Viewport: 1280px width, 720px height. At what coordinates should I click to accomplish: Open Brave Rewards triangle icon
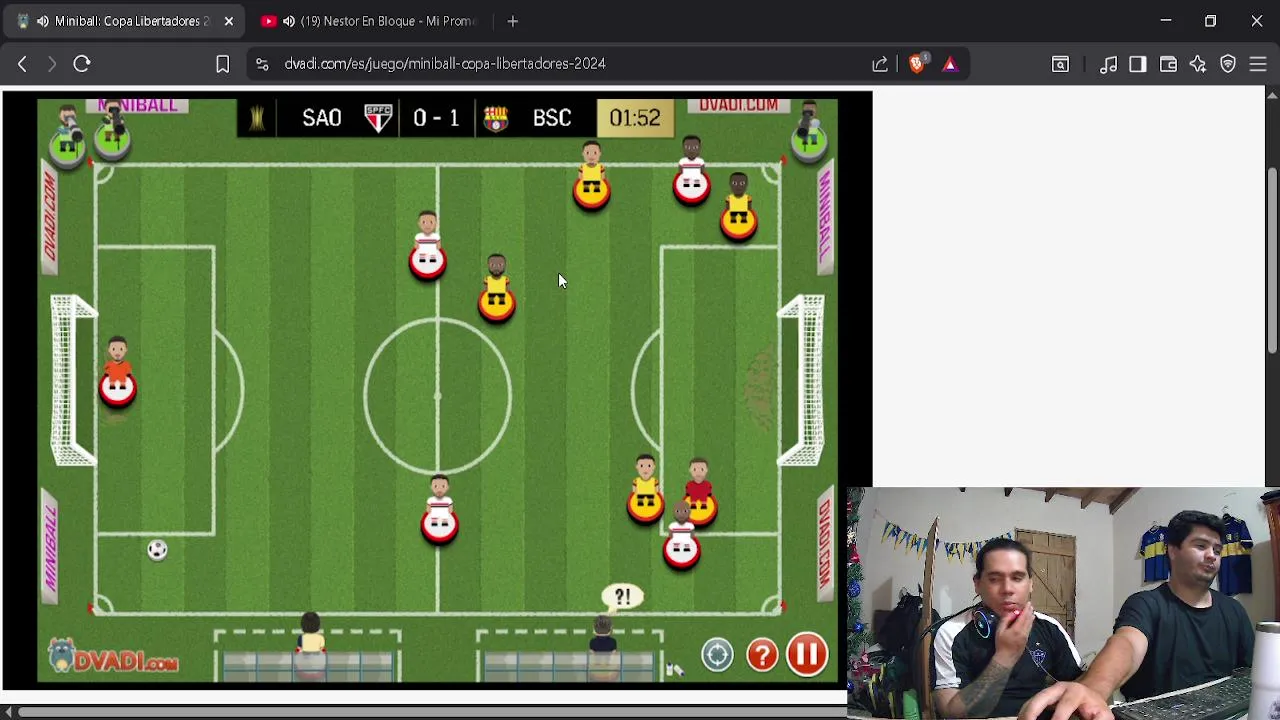pos(950,64)
